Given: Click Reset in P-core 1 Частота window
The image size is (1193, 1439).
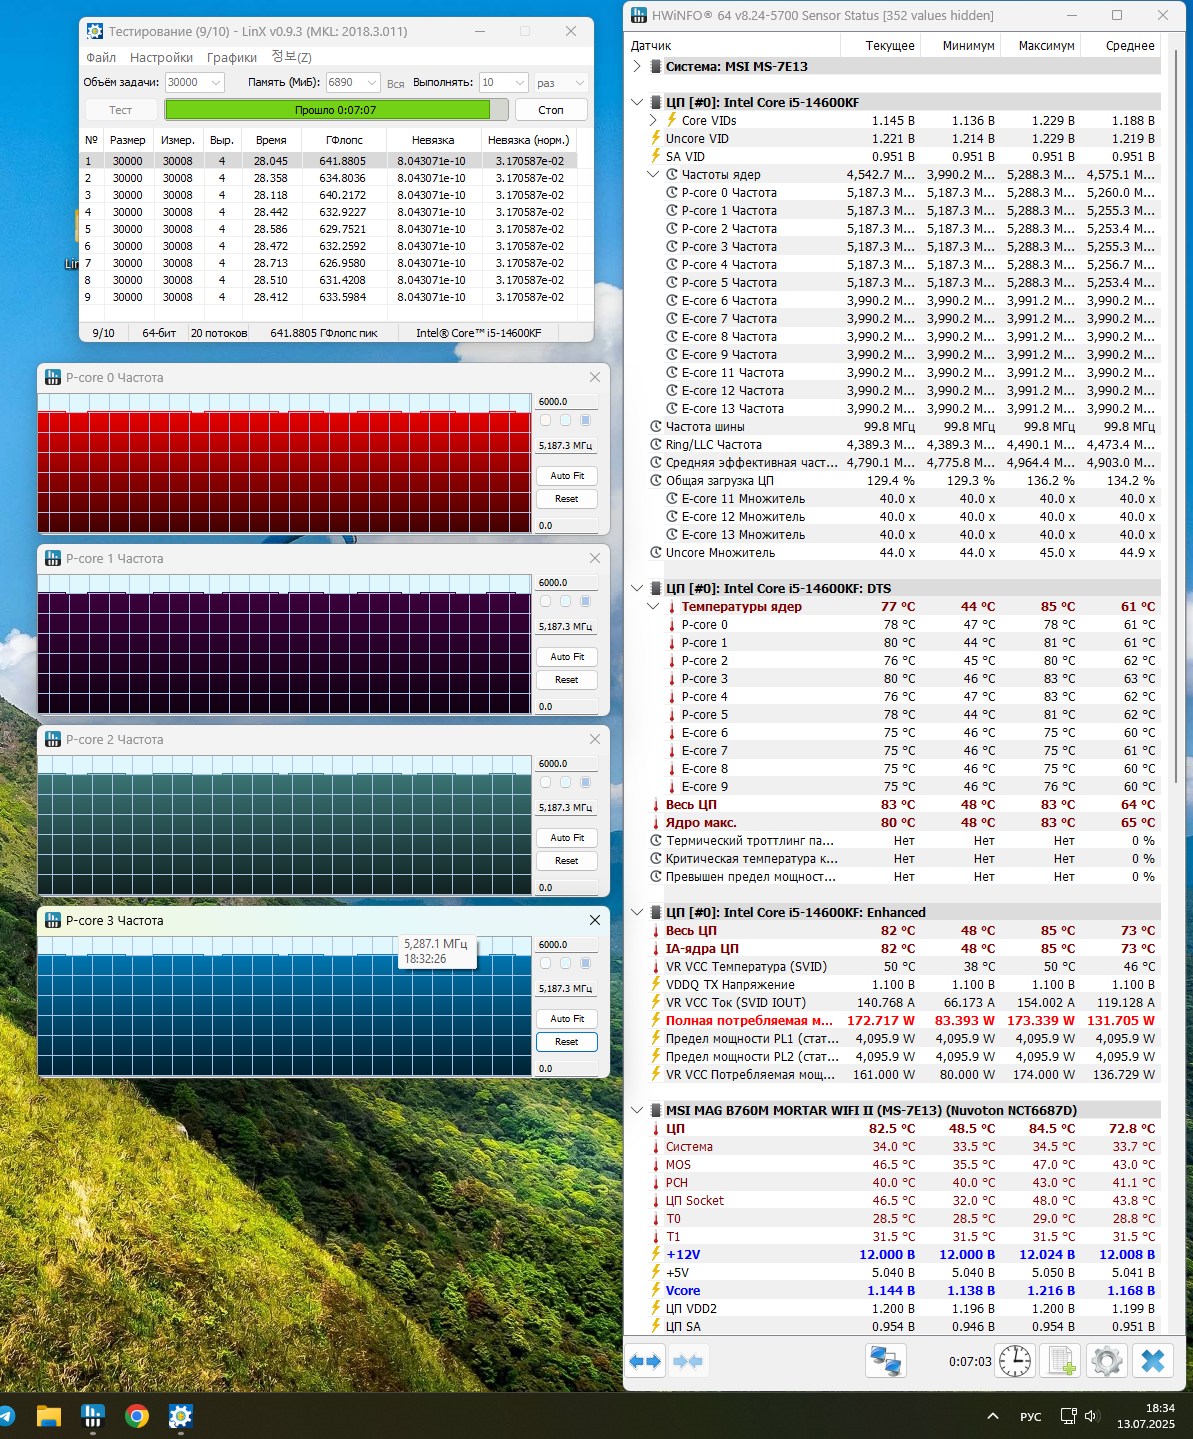Looking at the screenshot, I should coord(567,680).
